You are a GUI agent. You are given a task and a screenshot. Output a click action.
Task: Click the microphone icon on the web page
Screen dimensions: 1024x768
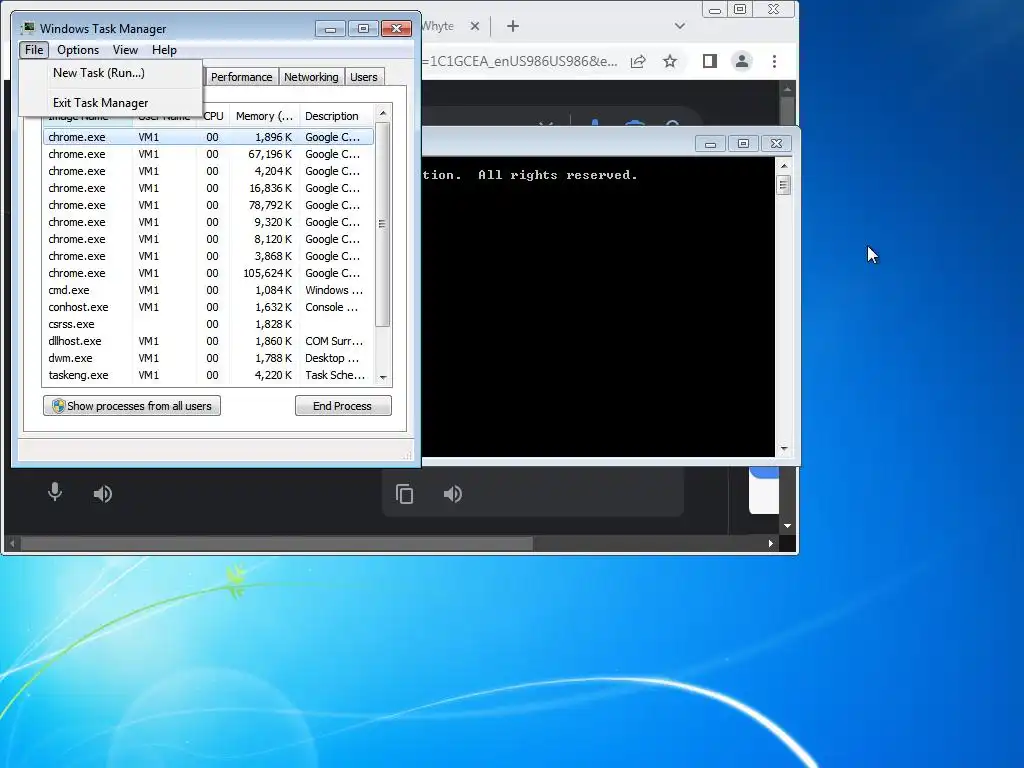(x=55, y=492)
